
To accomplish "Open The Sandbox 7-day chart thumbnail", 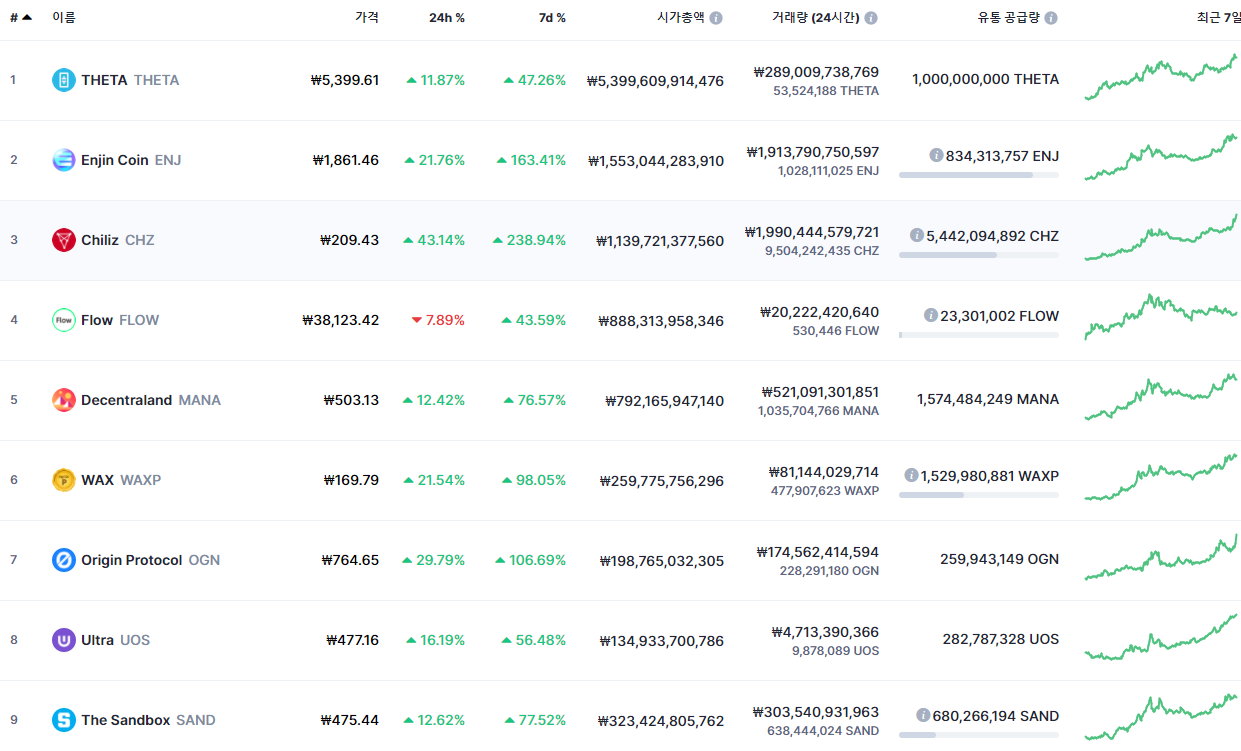I will pyautogui.click(x=1162, y=718).
